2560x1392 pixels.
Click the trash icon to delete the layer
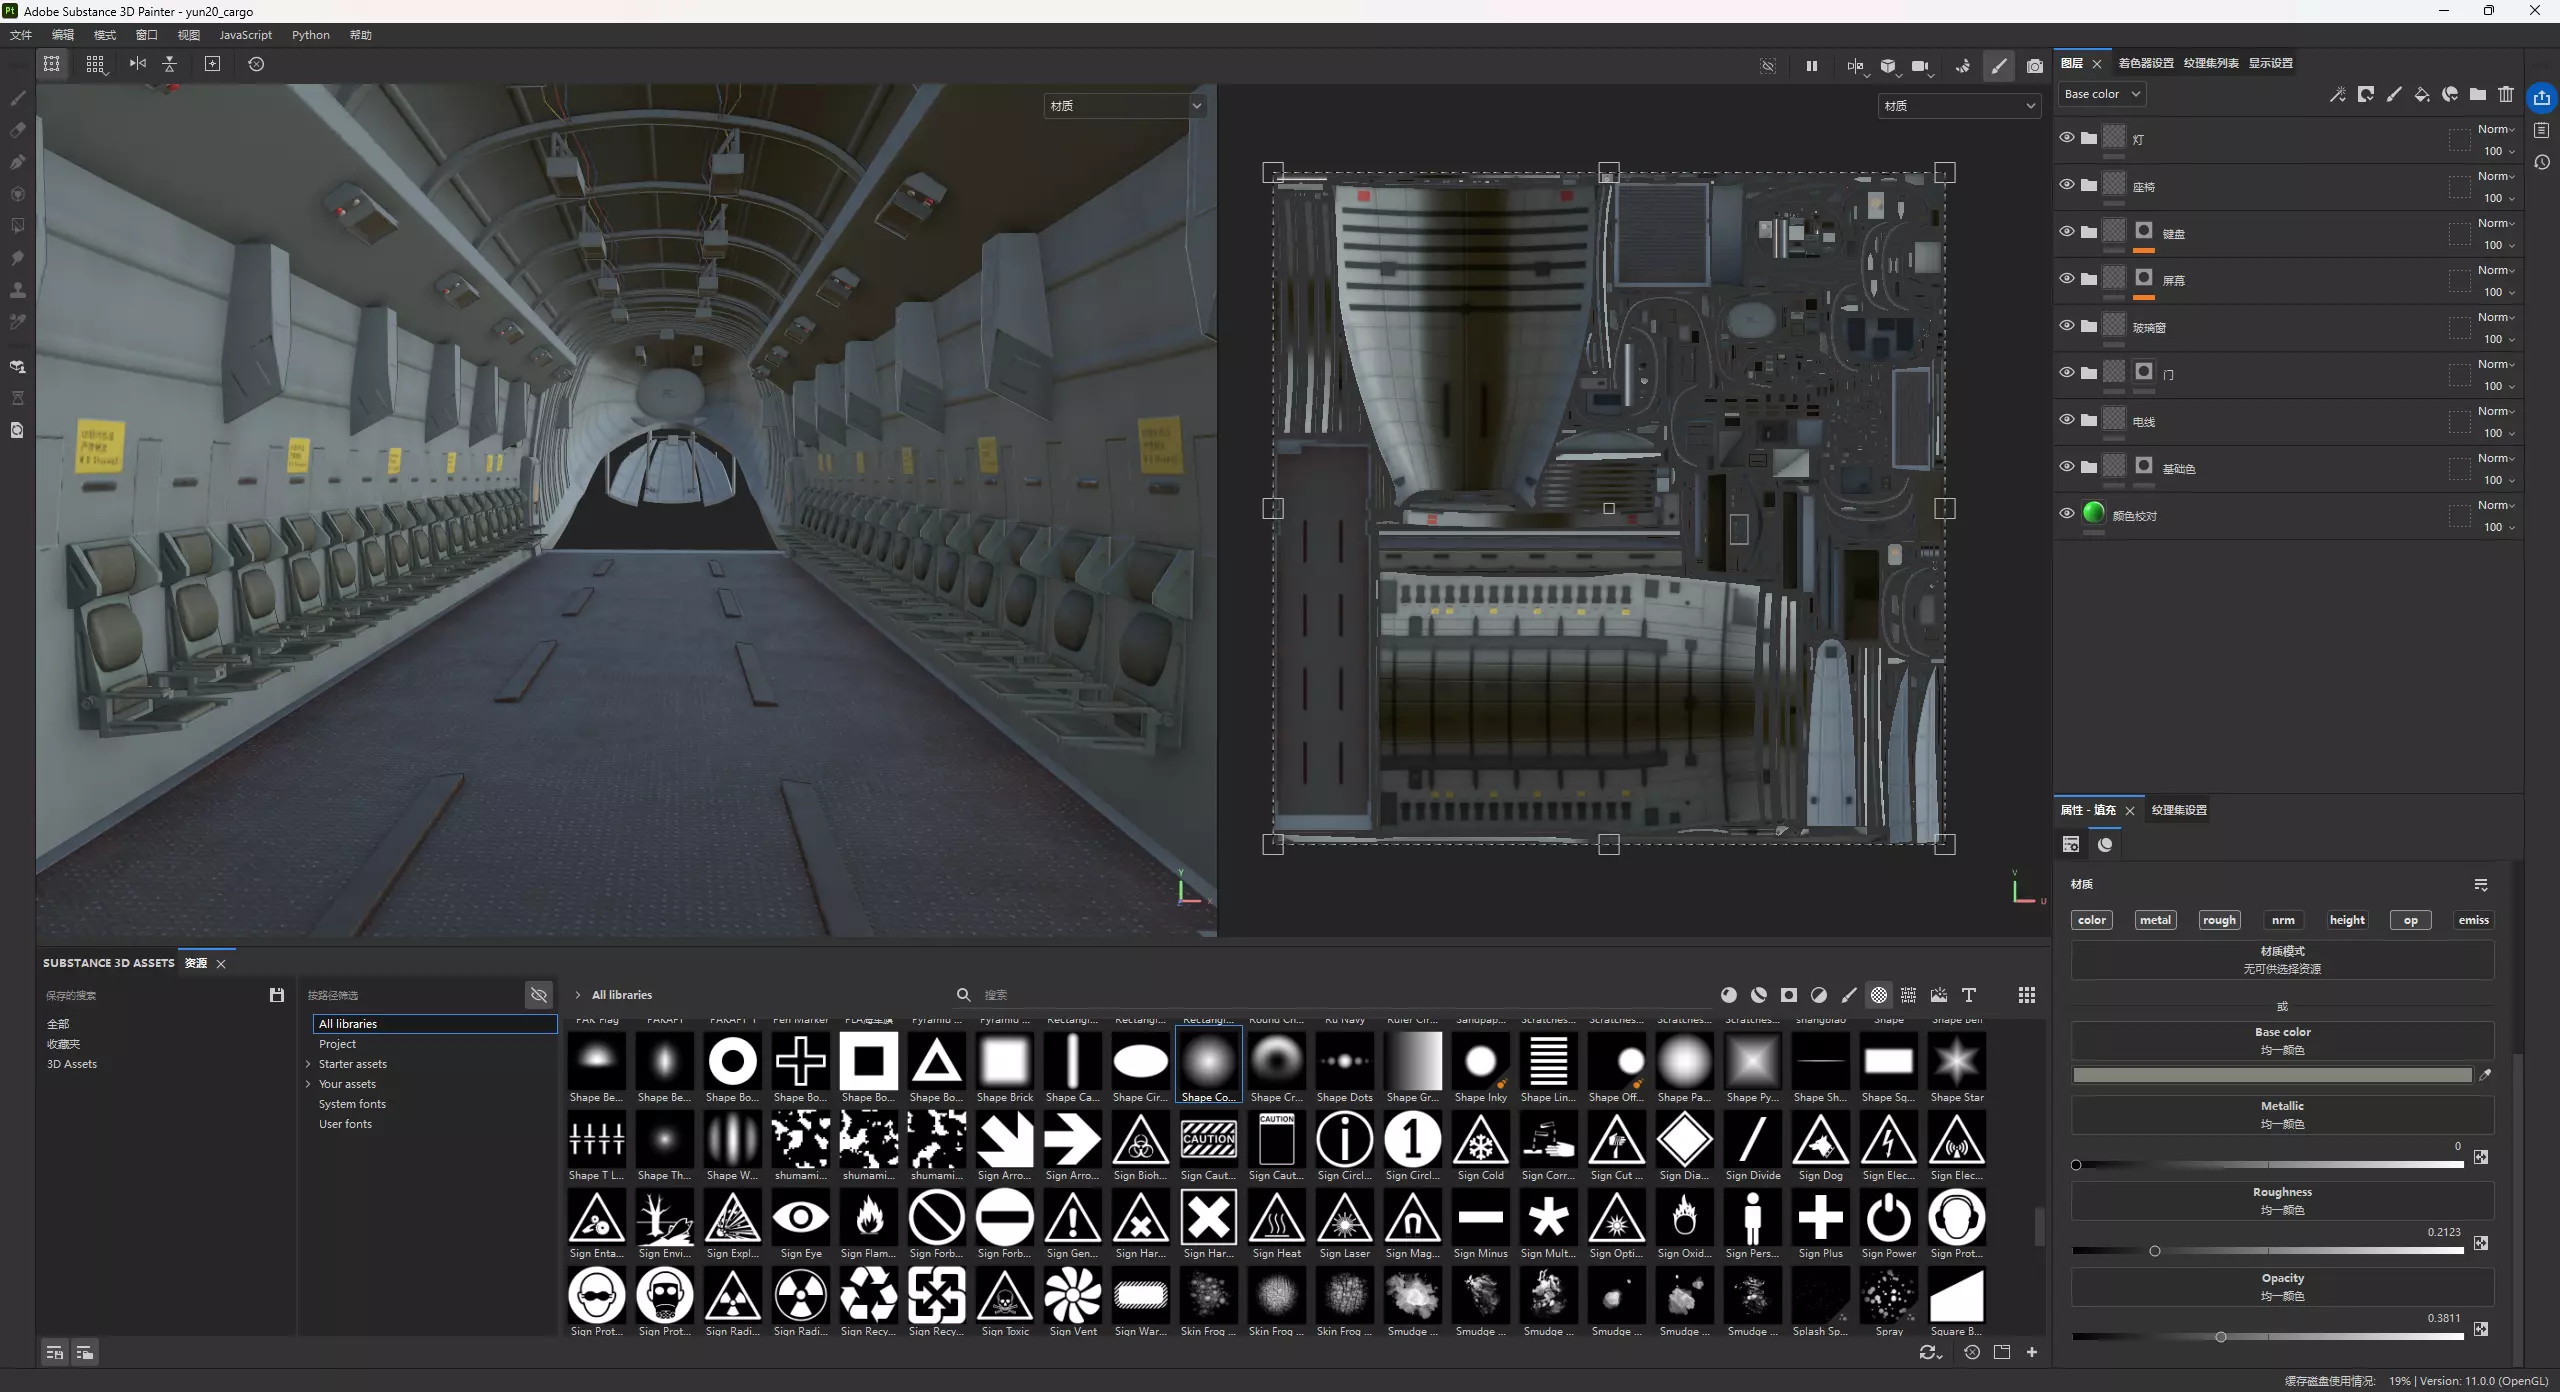click(x=2505, y=94)
